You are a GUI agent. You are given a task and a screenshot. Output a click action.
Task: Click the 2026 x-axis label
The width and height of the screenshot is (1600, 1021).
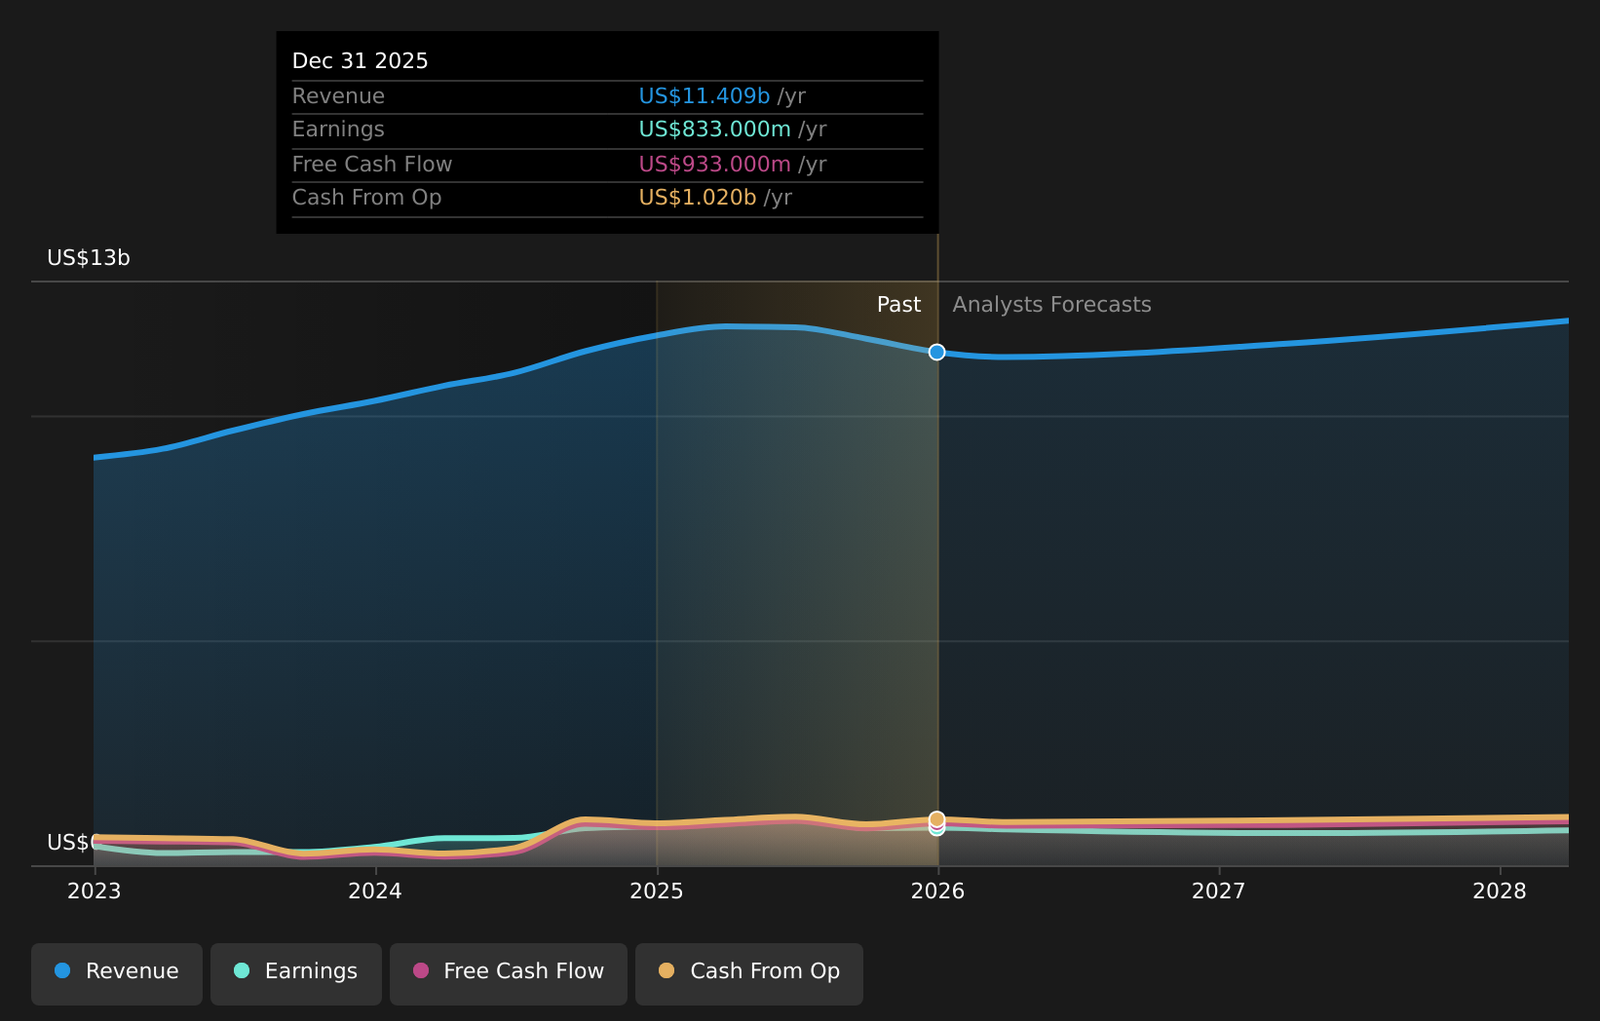coord(938,891)
